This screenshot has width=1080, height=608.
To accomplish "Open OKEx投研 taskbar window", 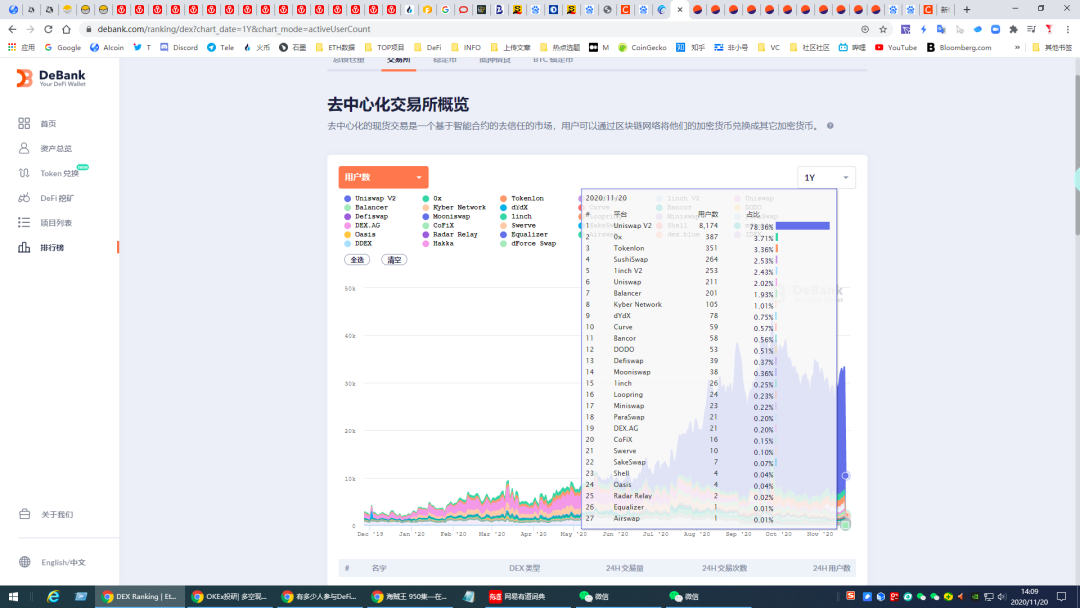I will (229, 596).
